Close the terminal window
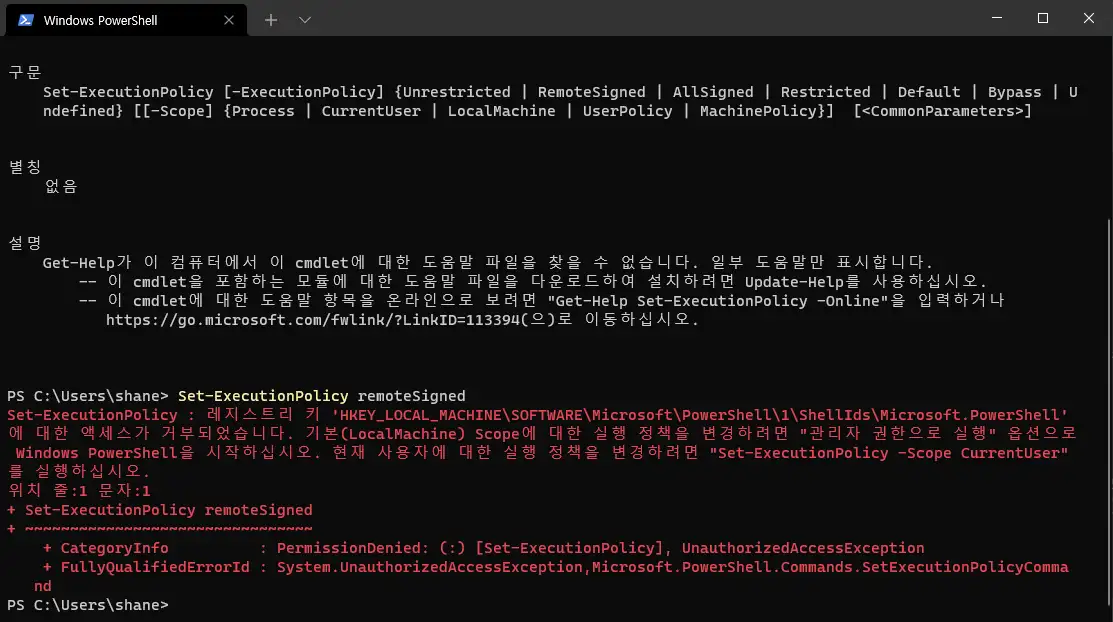The width and height of the screenshot is (1113, 622). tap(1088, 18)
